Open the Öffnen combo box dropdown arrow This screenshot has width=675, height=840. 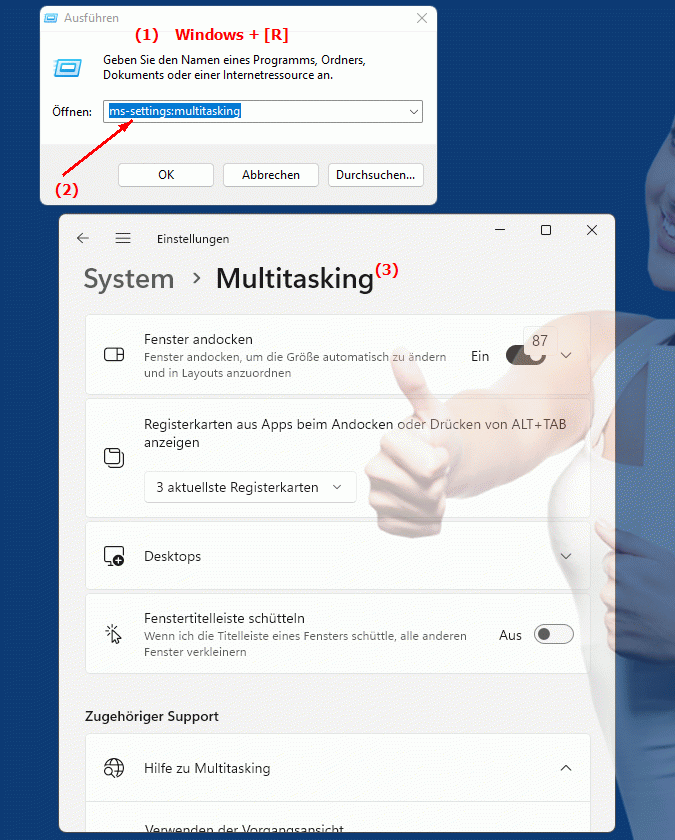pos(414,112)
